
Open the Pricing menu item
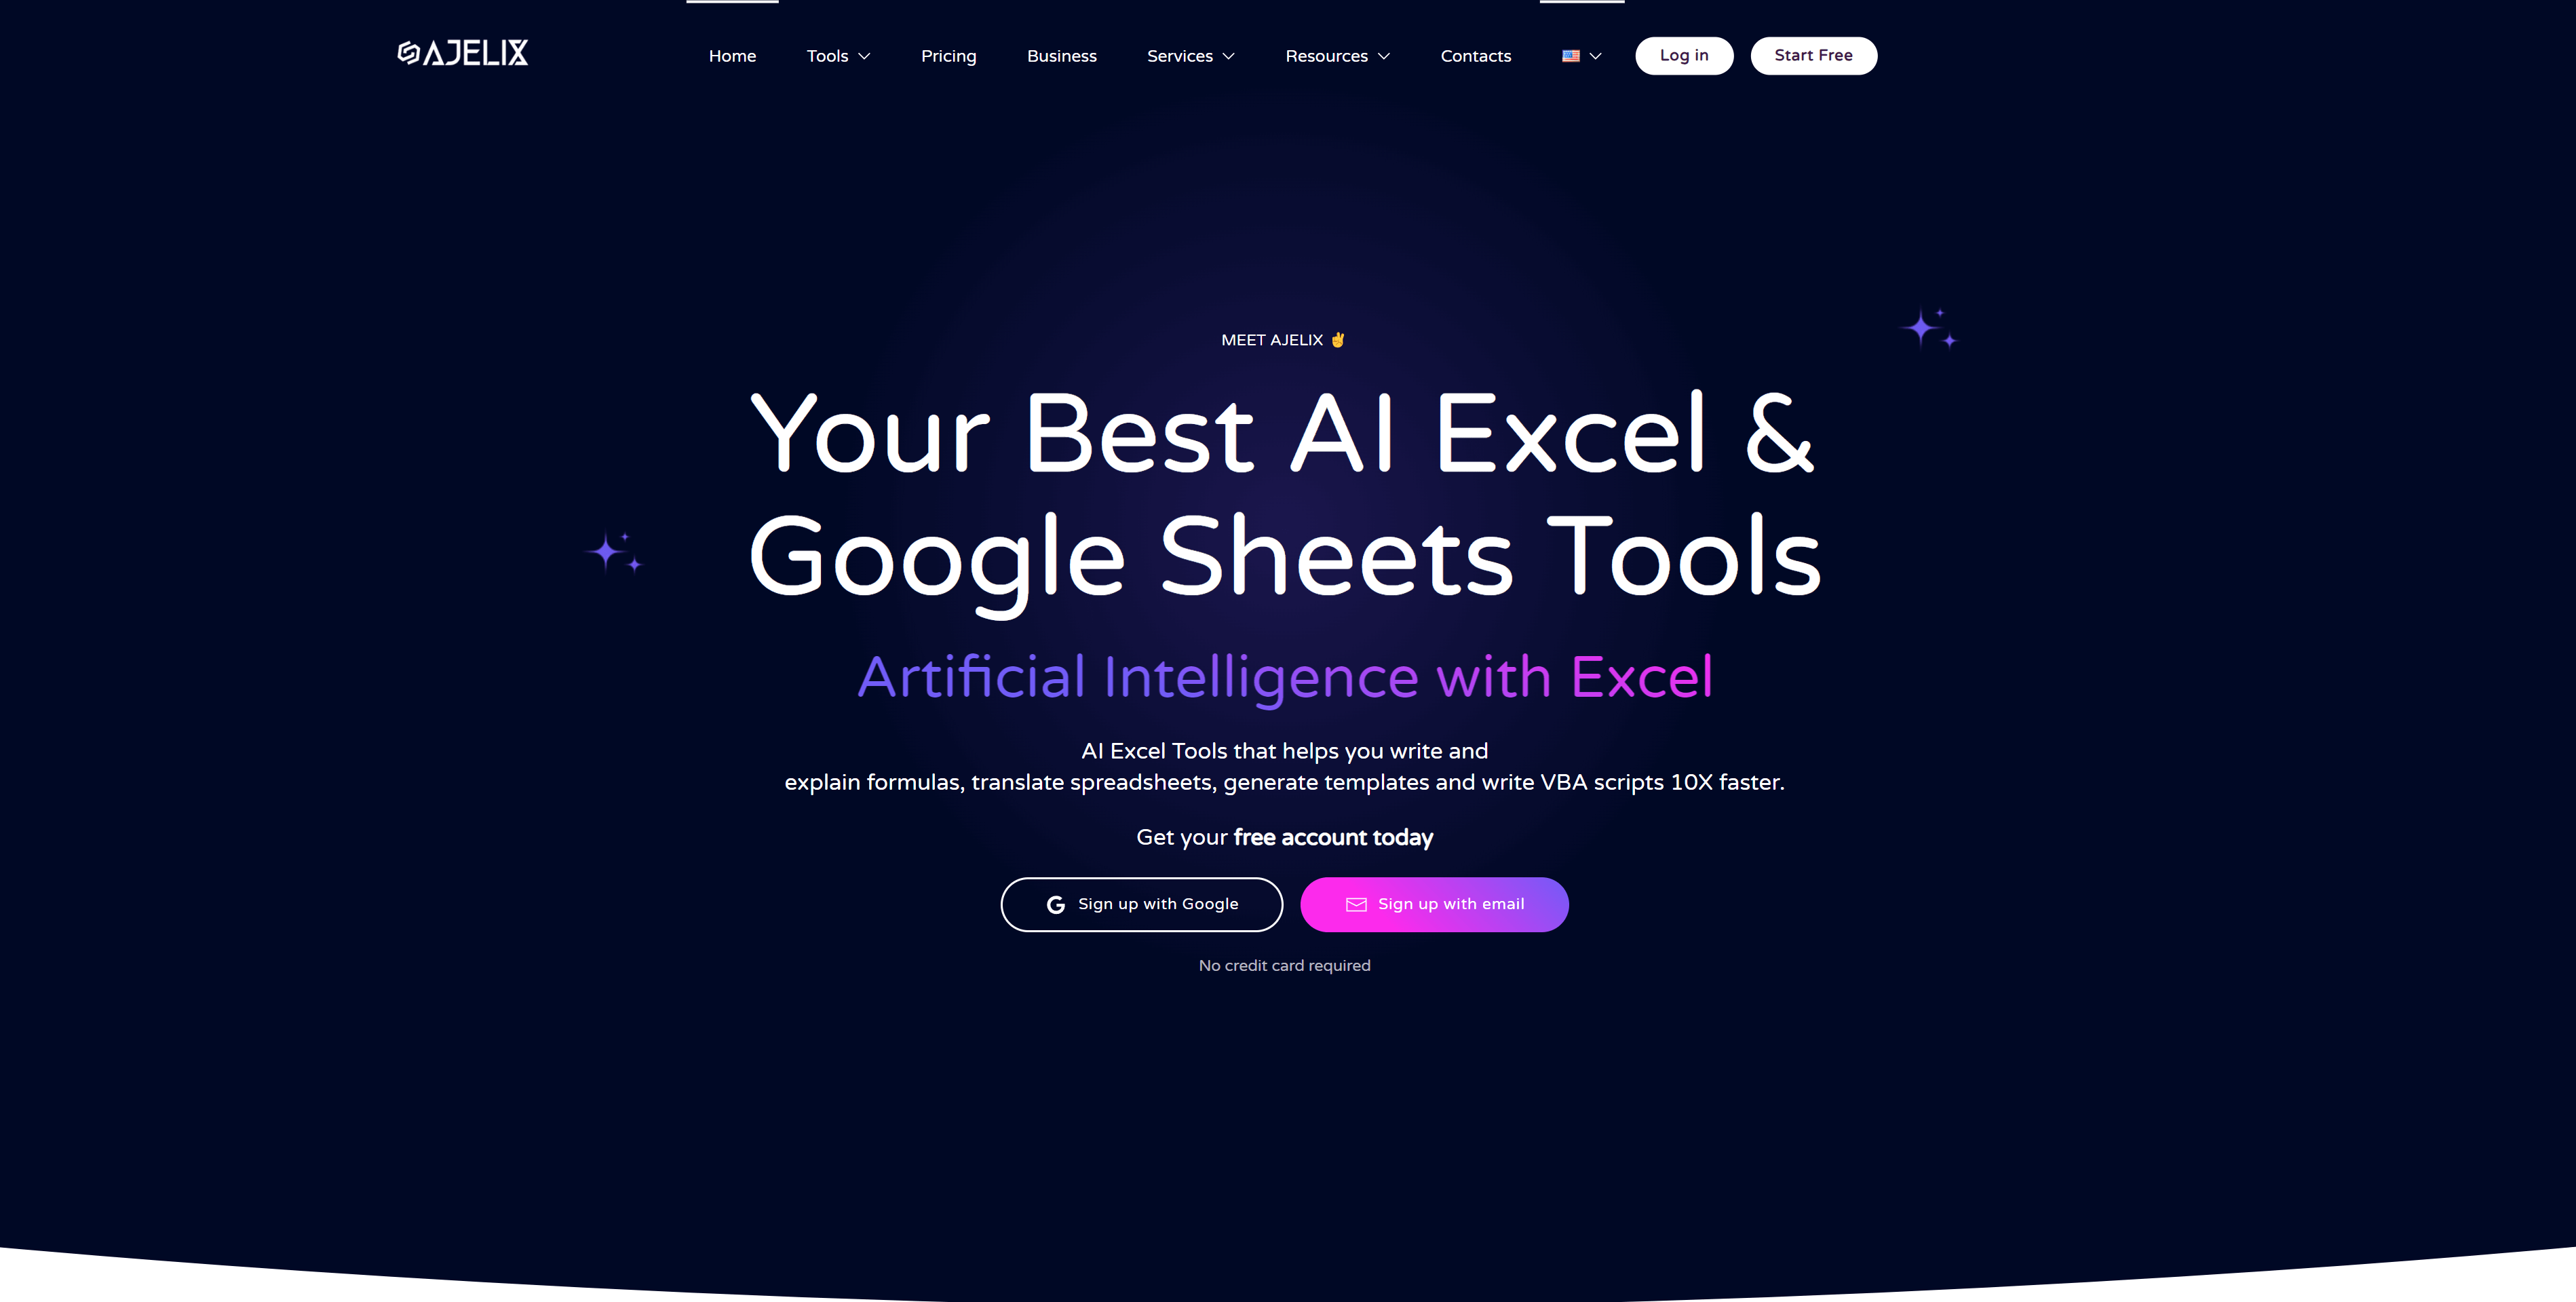click(946, 55)
